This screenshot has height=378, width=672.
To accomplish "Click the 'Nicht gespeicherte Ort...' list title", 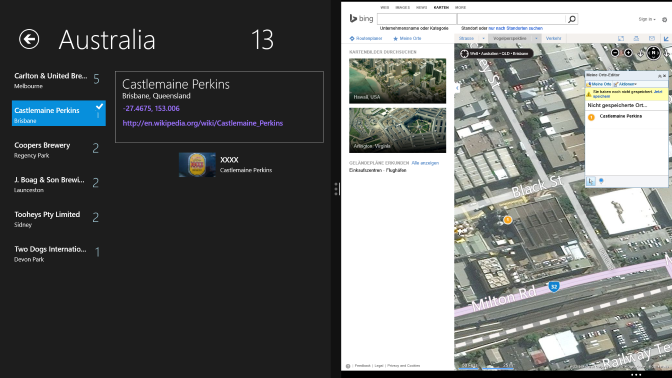I will 617,105.
